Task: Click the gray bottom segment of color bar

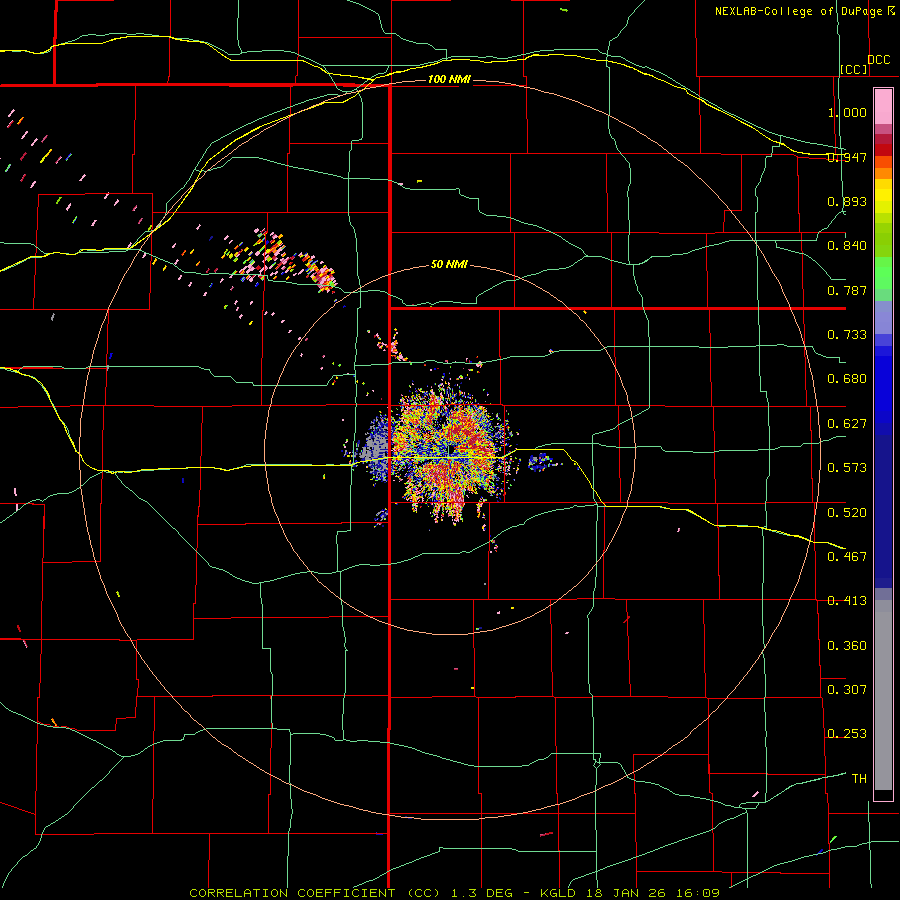Action: pyautogui.click(x=883, y=695)
